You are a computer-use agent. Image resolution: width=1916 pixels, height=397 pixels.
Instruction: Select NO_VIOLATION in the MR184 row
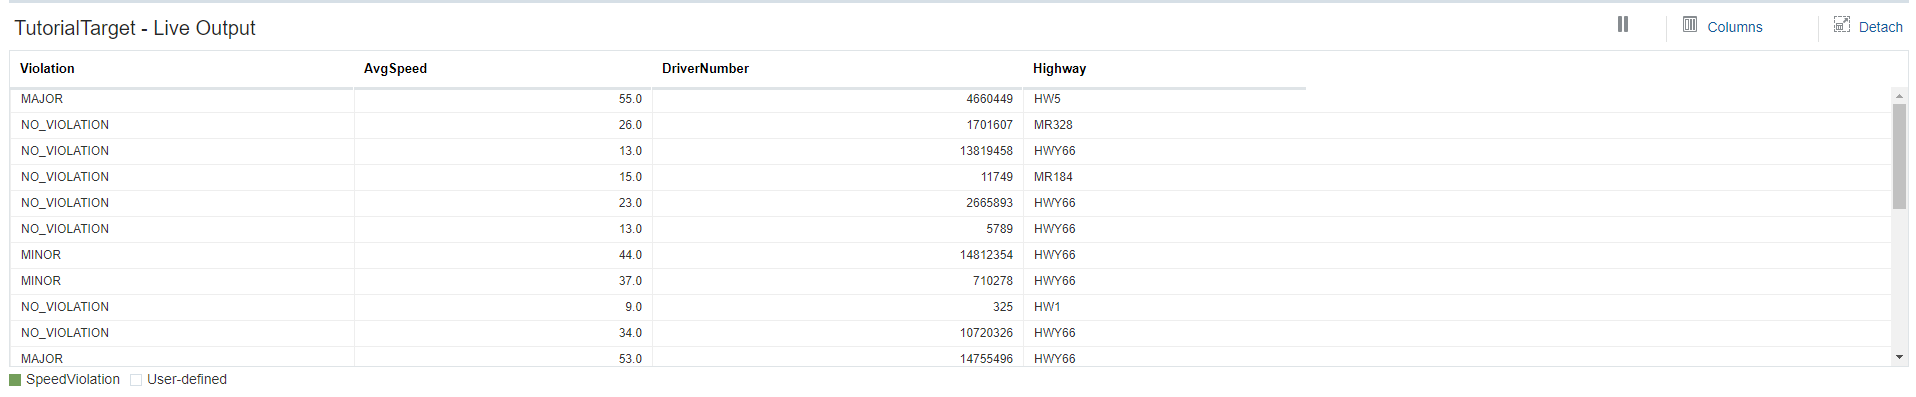pyautogui.click(x=182, y=177)
